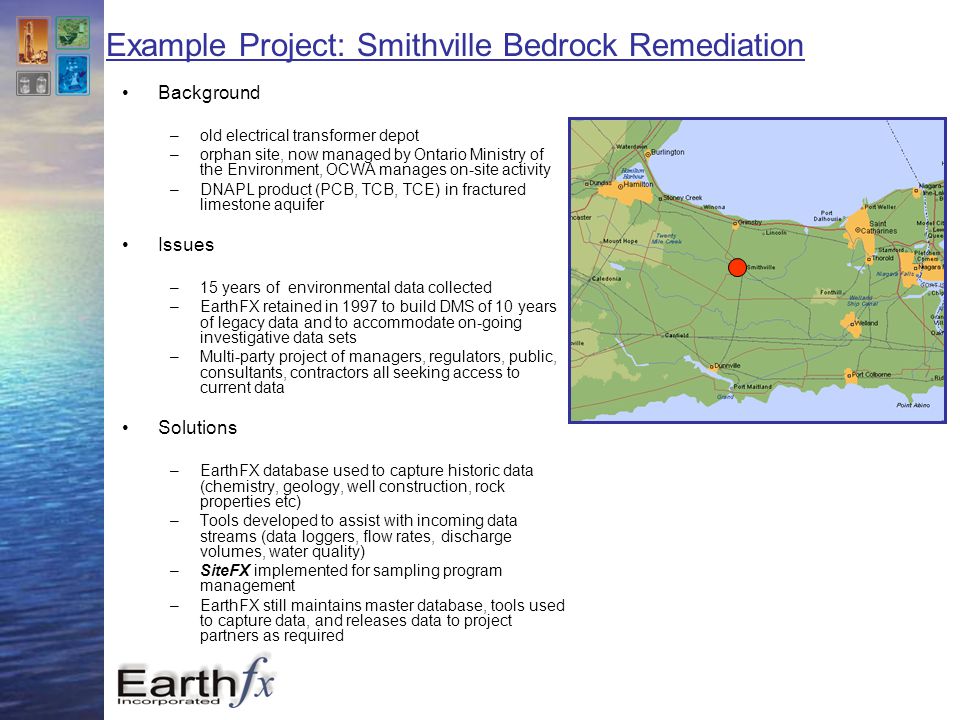Click the Mount Hope label on the map

click(620, 241)
